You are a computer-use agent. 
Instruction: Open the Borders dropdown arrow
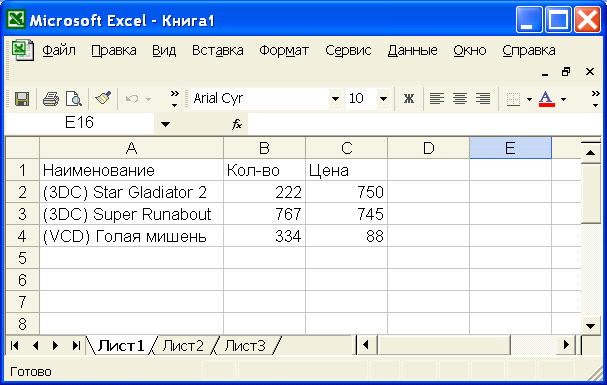529,99
